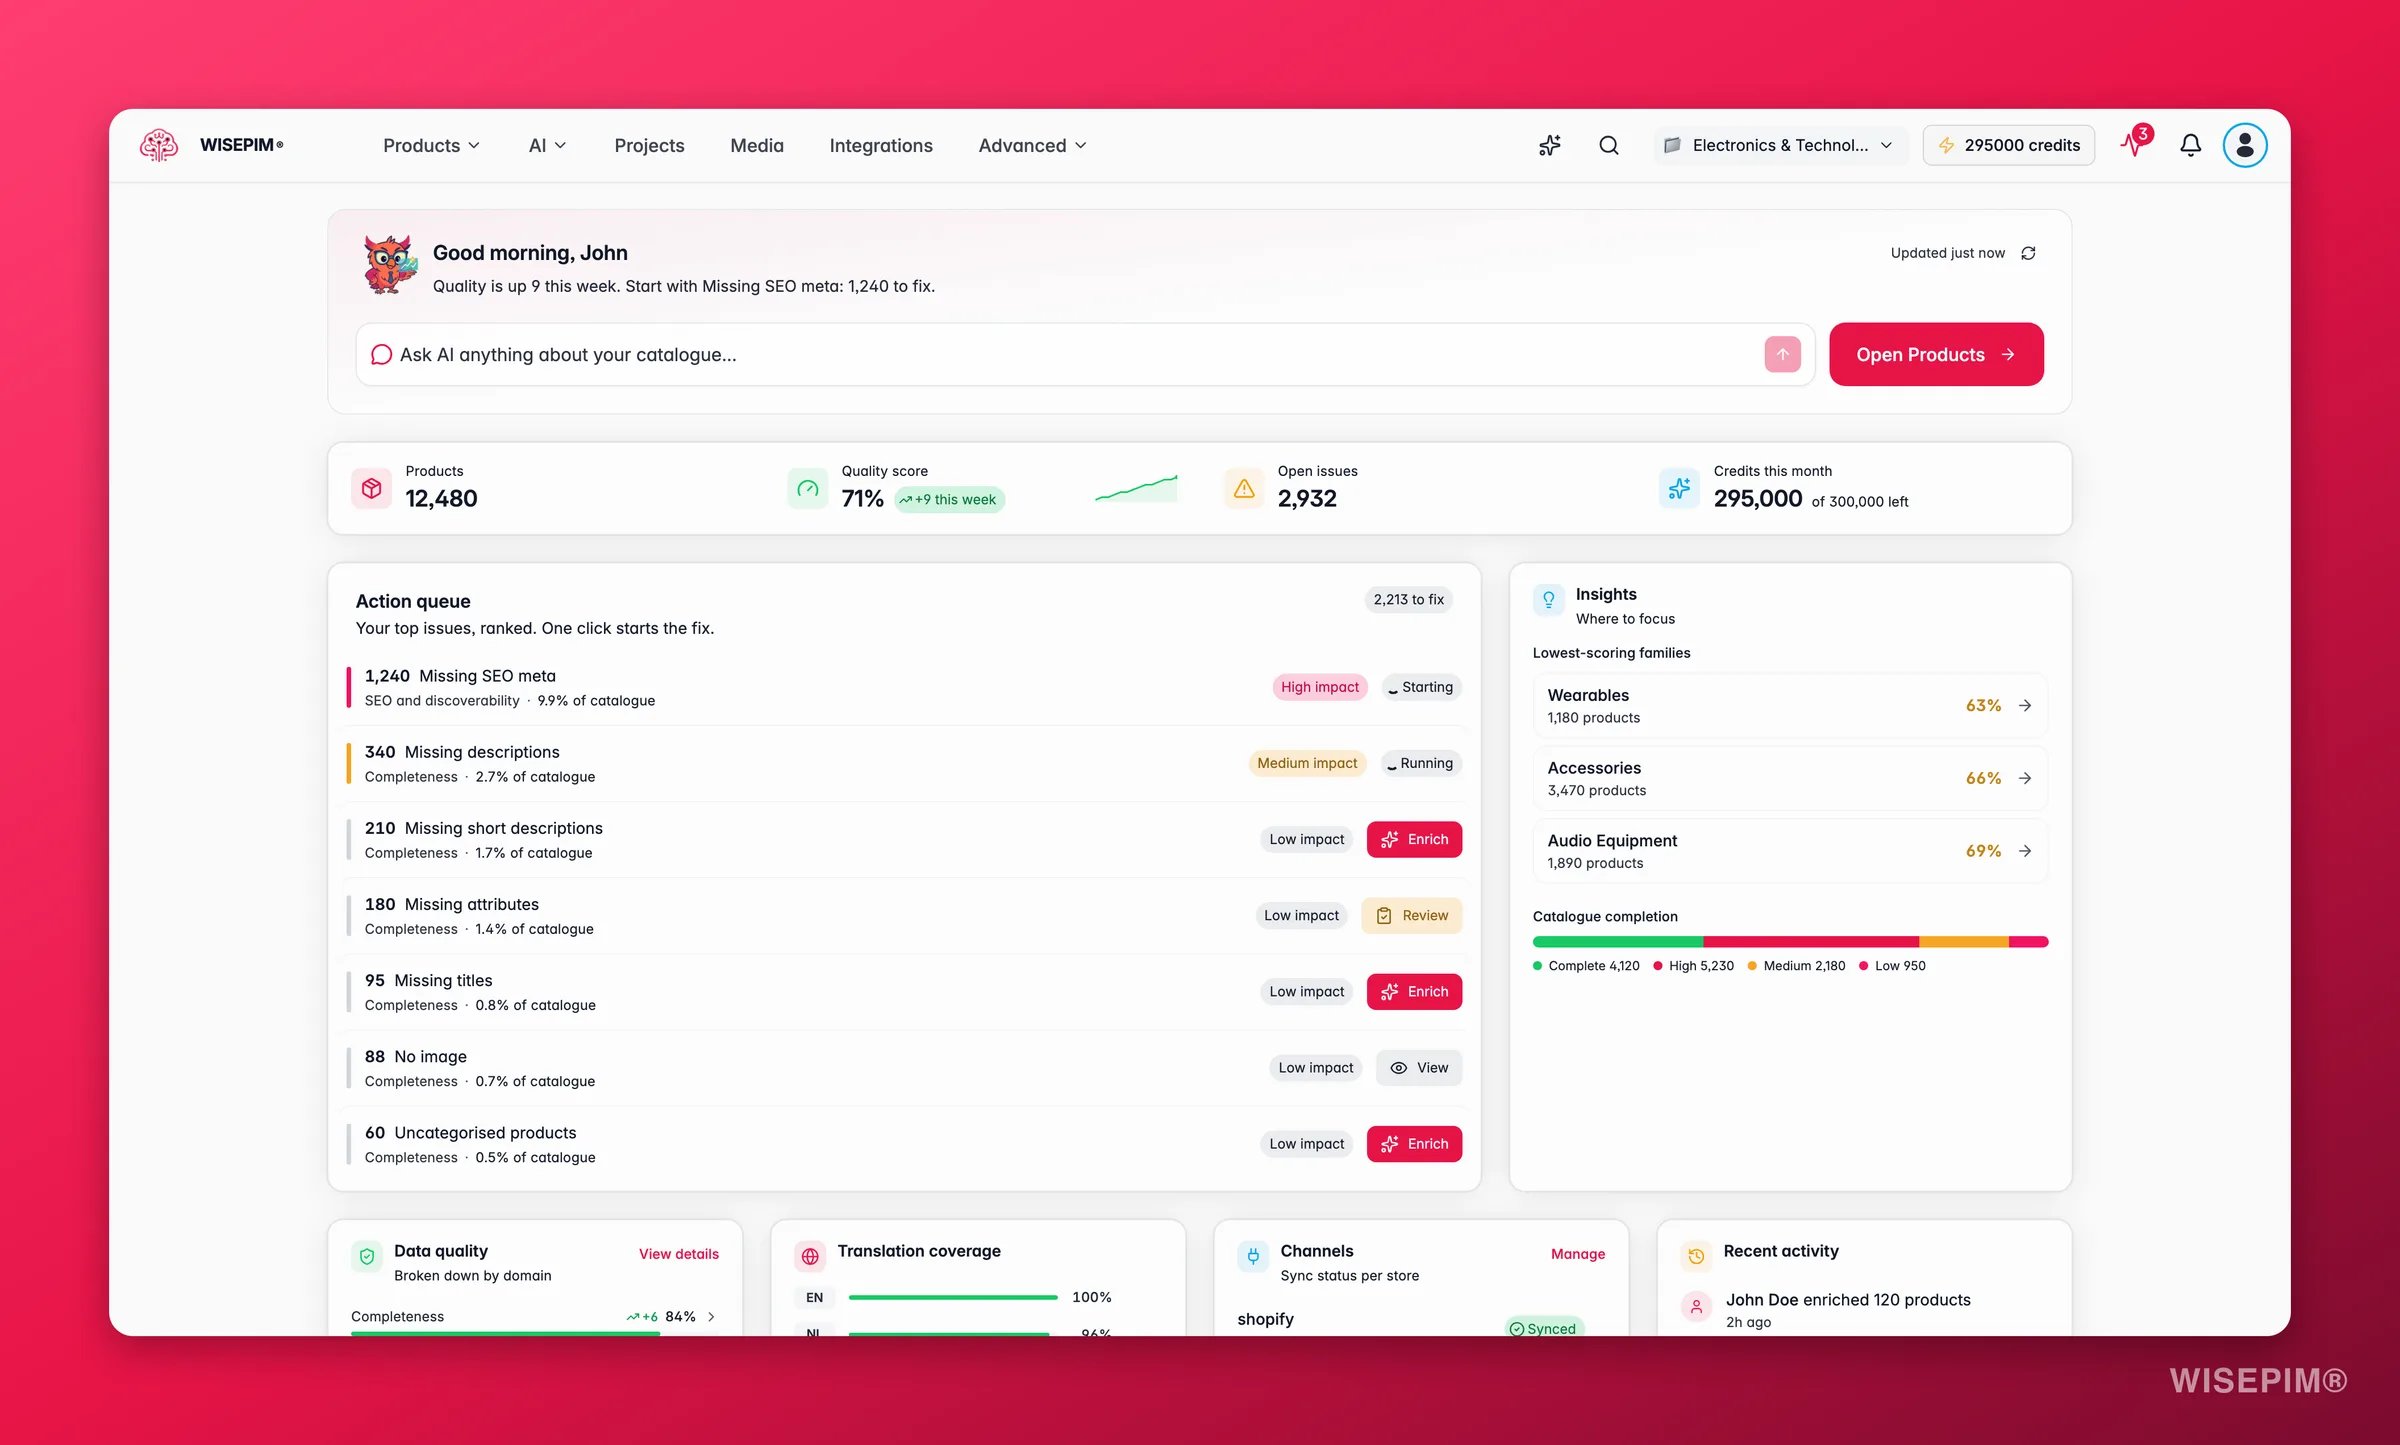Viewport: 2400px width, 1445px height.
Task: Click the Audio Equipment family name
Action: point(1612,841)
